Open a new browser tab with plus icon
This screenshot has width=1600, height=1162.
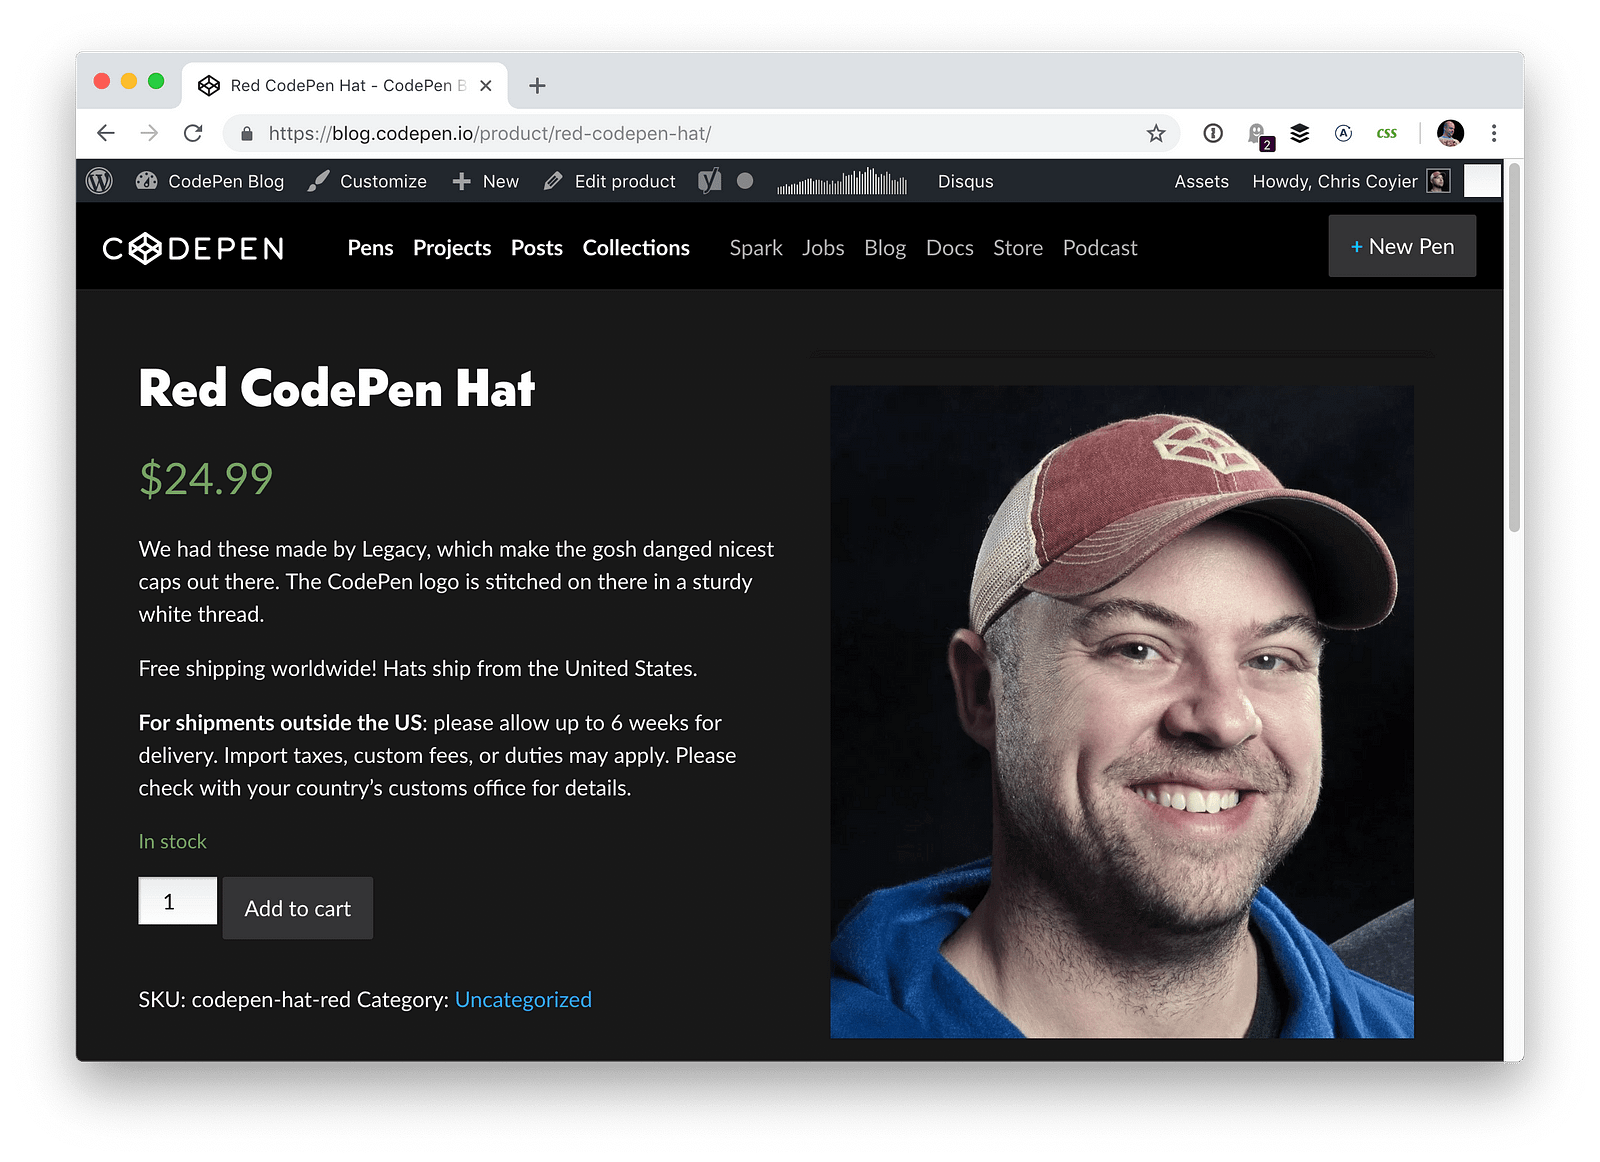pyautogui.click(x=537, y=86)
